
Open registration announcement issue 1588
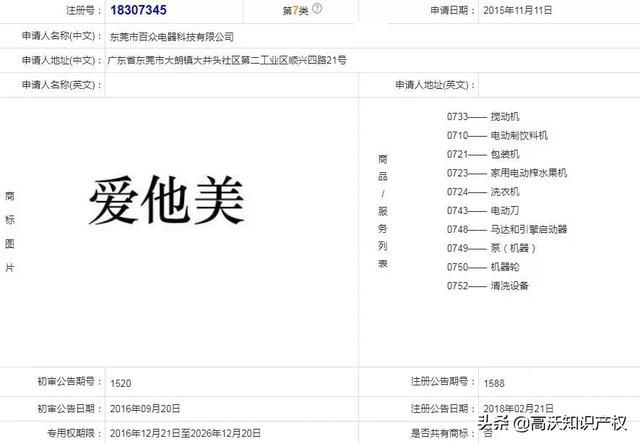coord(494,383)
